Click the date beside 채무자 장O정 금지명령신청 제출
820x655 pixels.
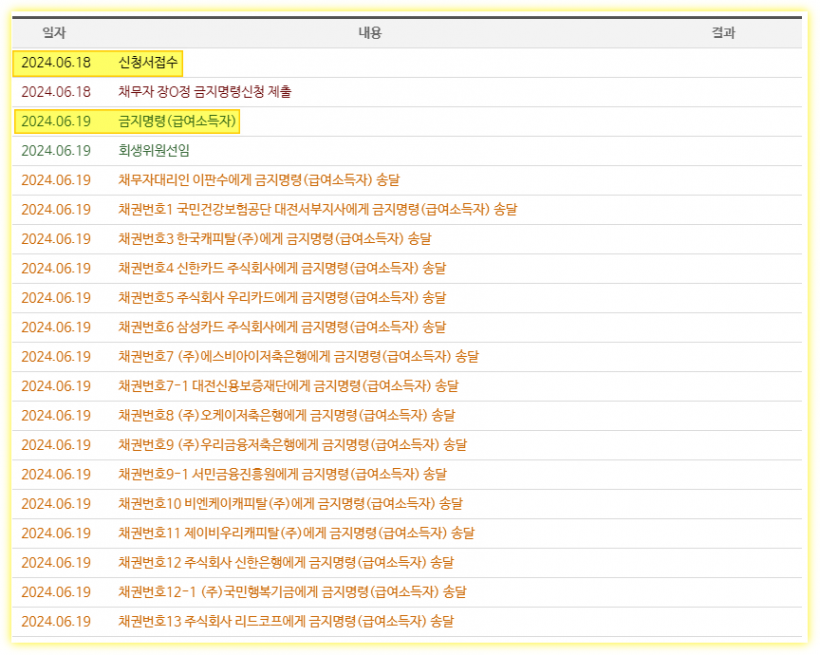click(56, 92)
